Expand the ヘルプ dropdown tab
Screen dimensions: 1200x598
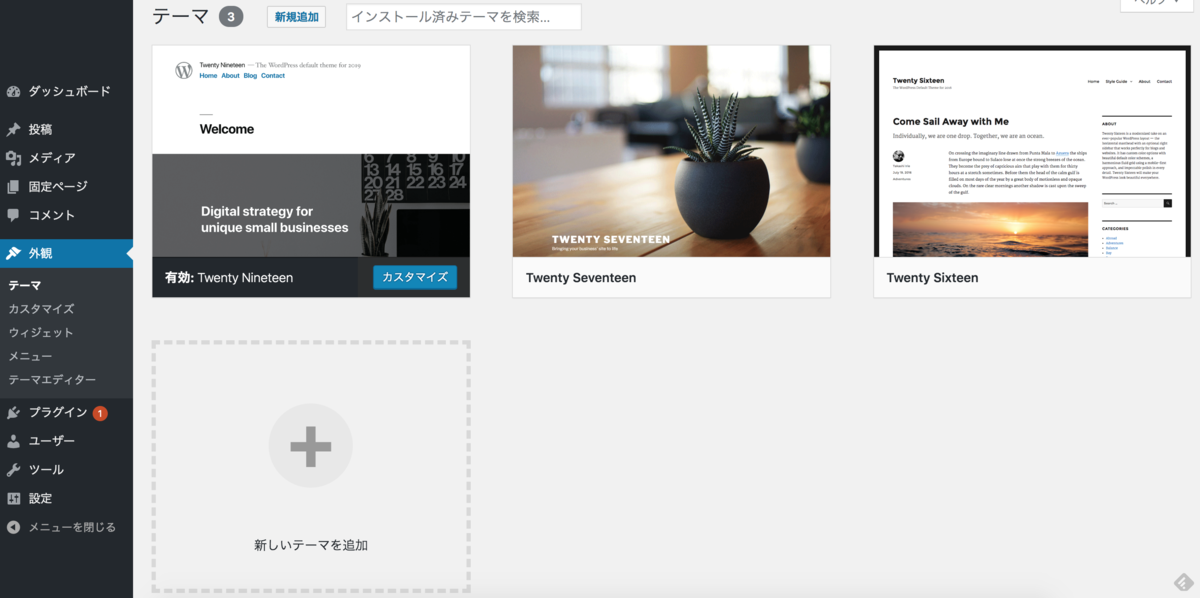pyautogui.click(x=1156, y=4)
